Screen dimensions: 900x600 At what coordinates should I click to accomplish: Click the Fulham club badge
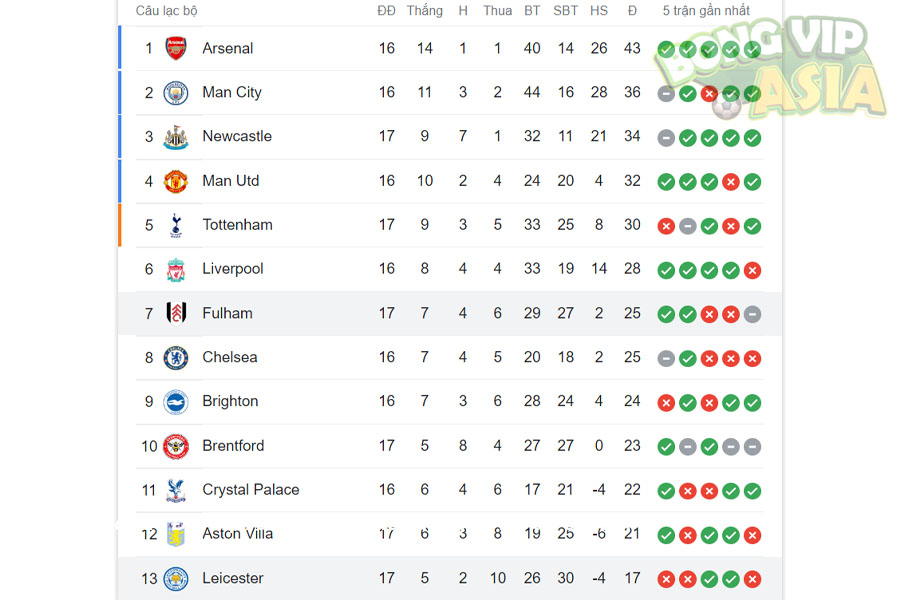pyautogui.click(x=176, y=313)
